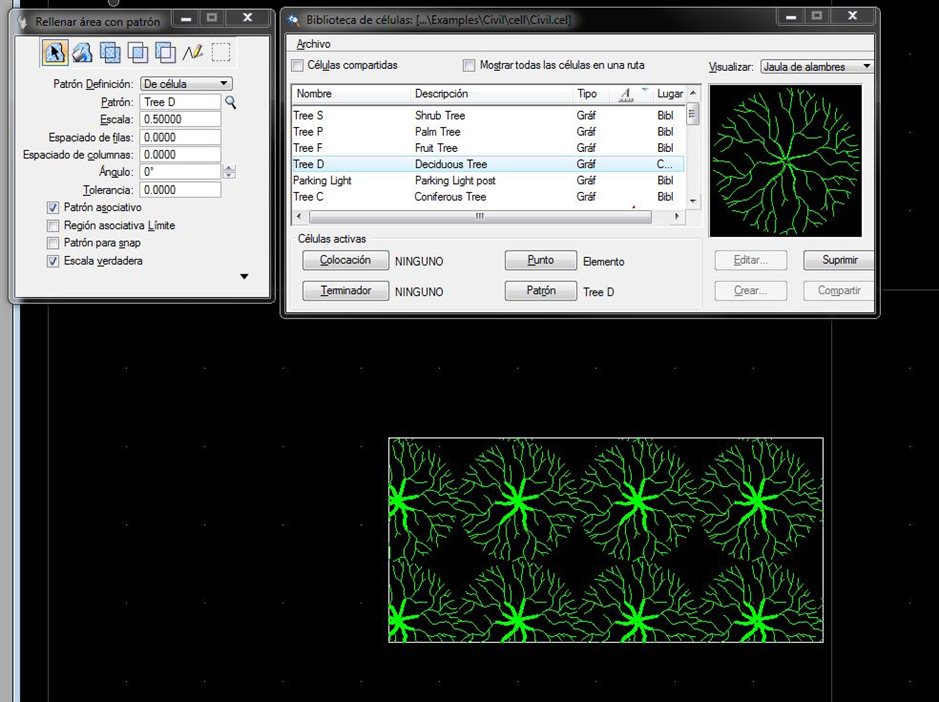Click the Ángulo input field
Image resolution: width=939 pixels, height=702 pixels.
click(180, 172)
